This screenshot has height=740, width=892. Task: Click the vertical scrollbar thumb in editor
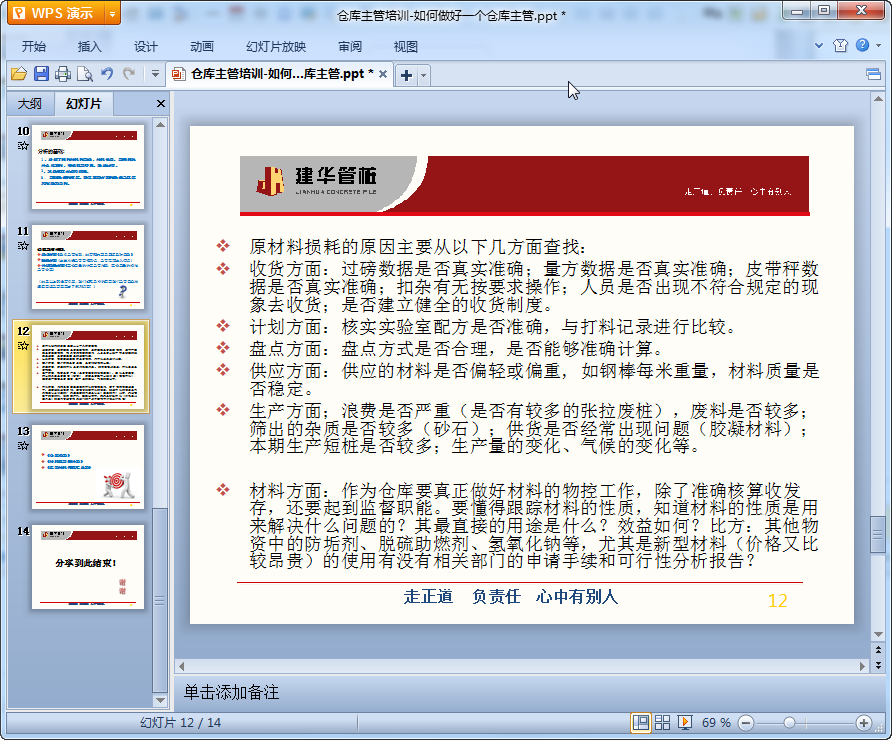click(x=878, y=534)
